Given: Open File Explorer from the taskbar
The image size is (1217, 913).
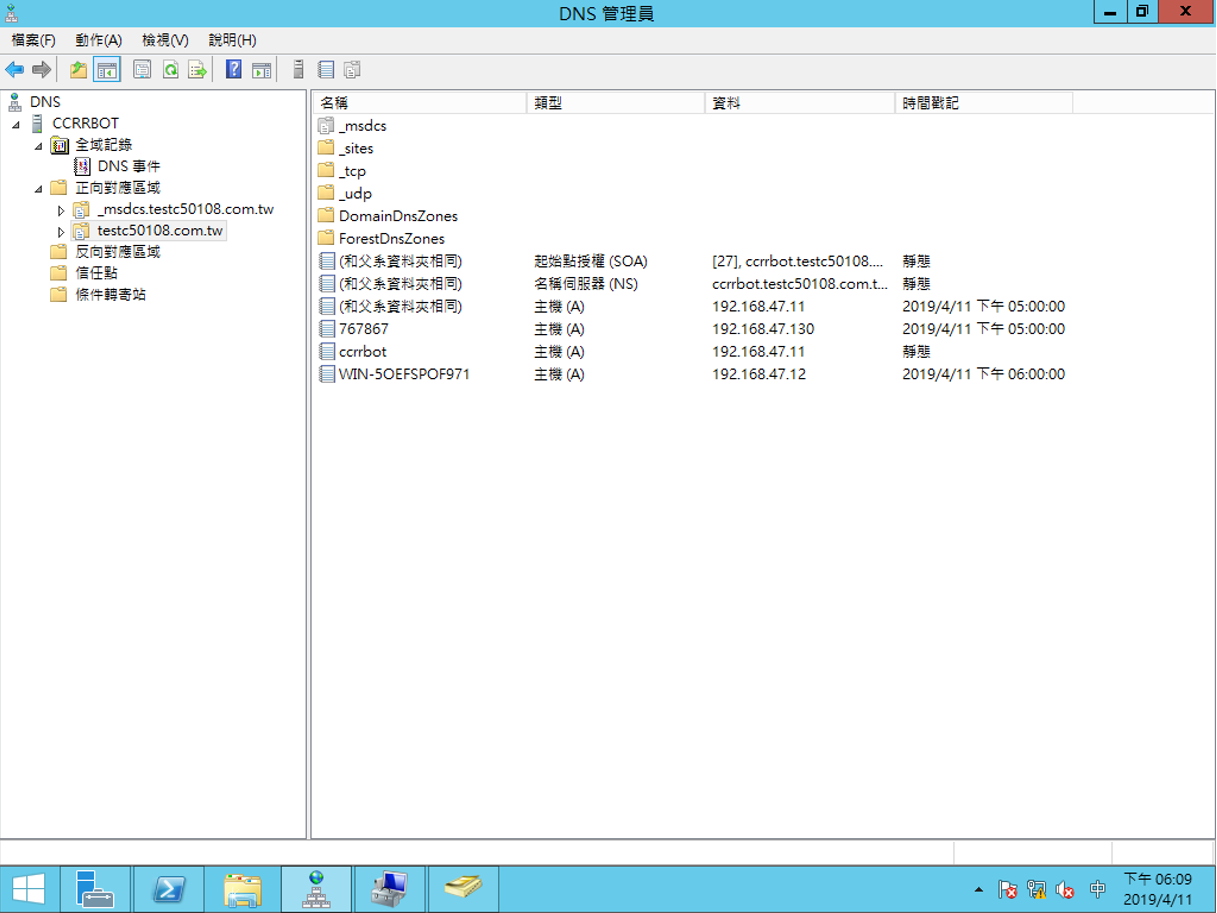Looking at the screenshot, I should (242, 889).
